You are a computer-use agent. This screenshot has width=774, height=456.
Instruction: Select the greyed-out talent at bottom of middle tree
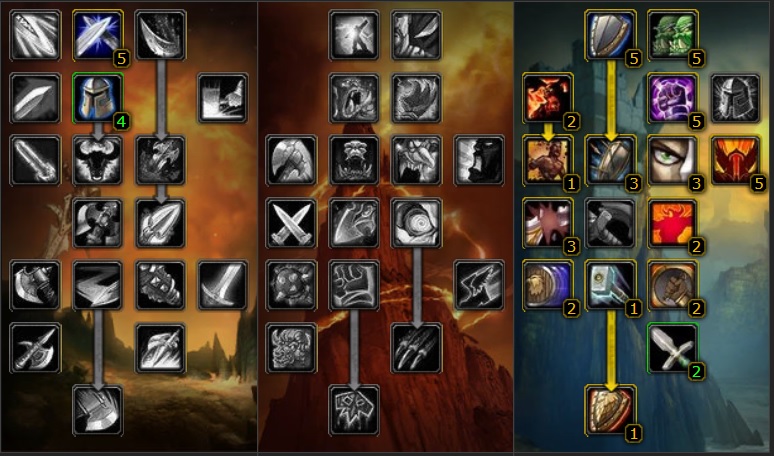354,411
